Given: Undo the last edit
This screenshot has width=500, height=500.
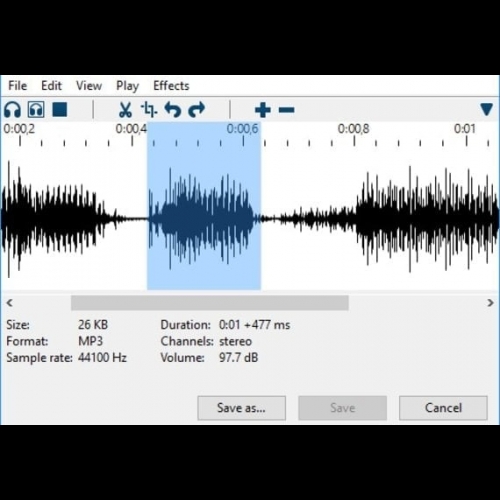Looking at the screenshot, I should pyautogui.click(x=173, y=110).
